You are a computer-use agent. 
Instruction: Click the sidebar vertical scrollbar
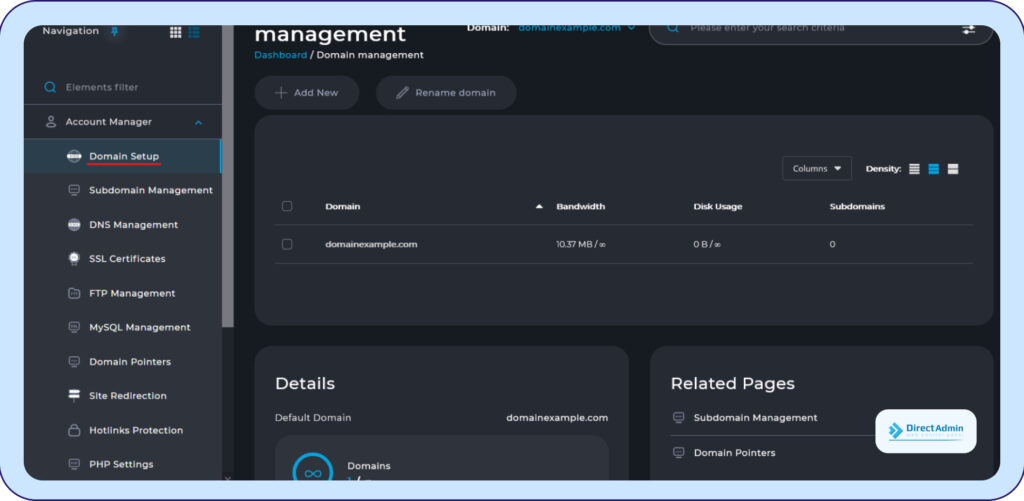(228, 176)
